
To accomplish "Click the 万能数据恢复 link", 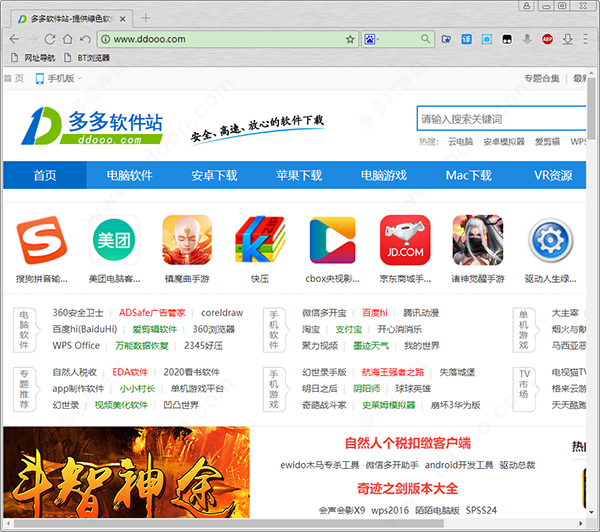I will [x=142, y=346].
